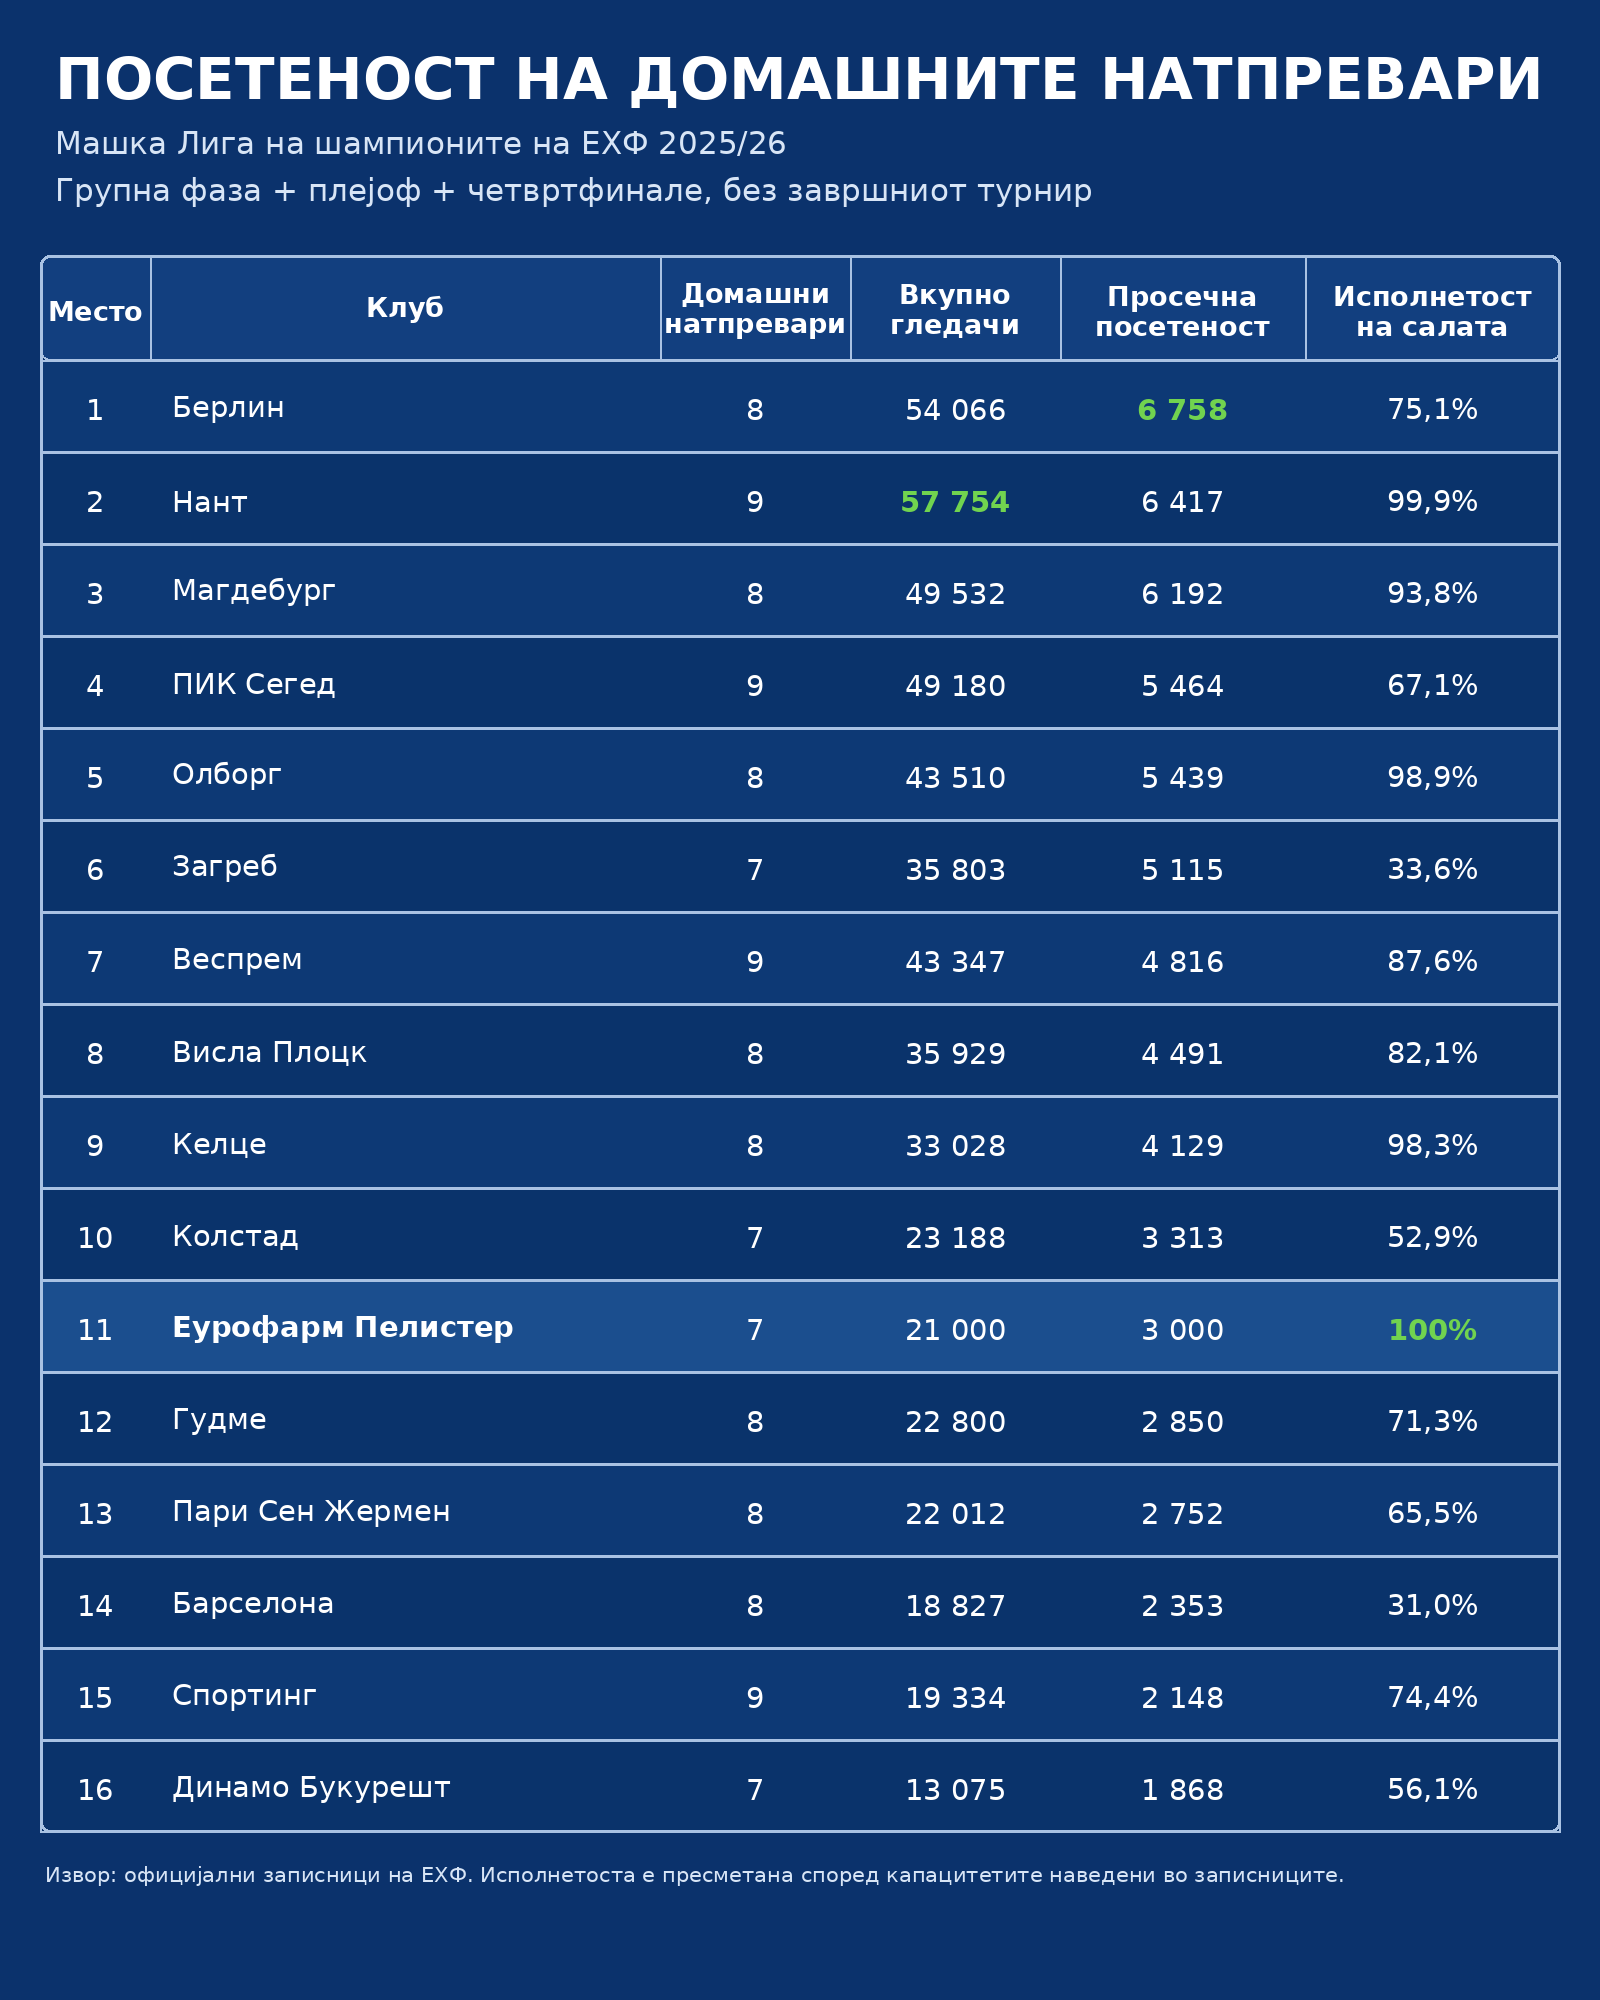Click total spectators value "49 532"
The height and width of the screenshot is (2000, 1600).
pyautogui.click(x=955, y=594)
